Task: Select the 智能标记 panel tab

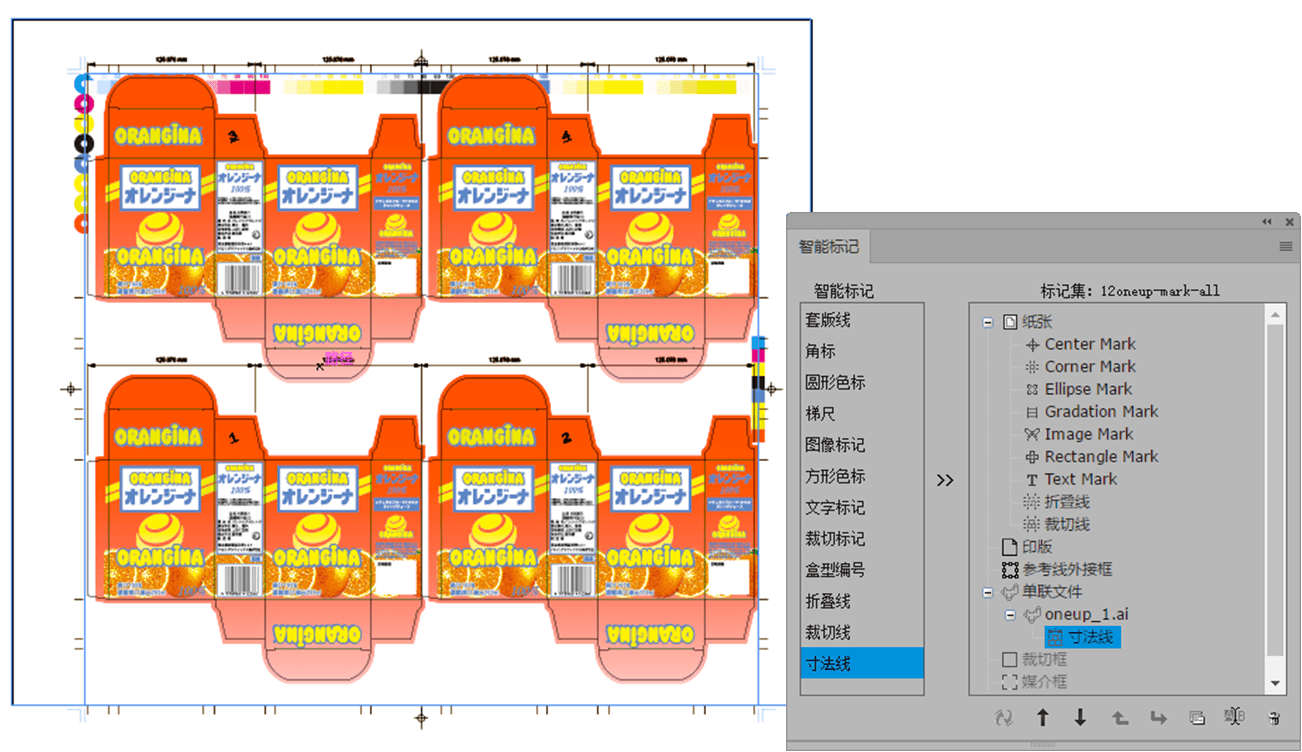Action: [828, 247]
